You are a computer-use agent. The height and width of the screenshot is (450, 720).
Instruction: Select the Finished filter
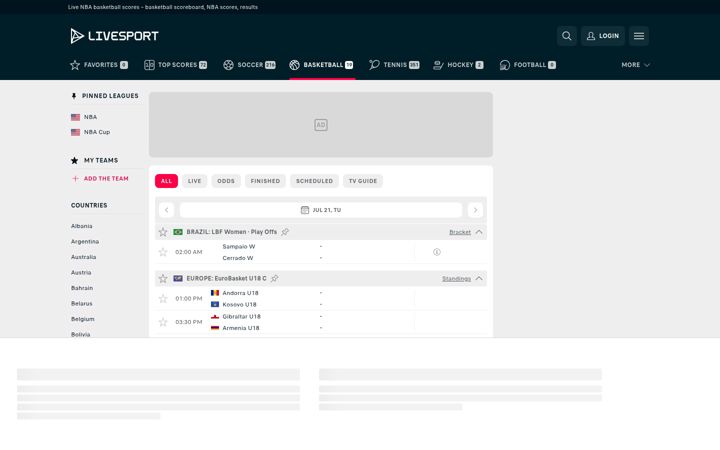265,181
